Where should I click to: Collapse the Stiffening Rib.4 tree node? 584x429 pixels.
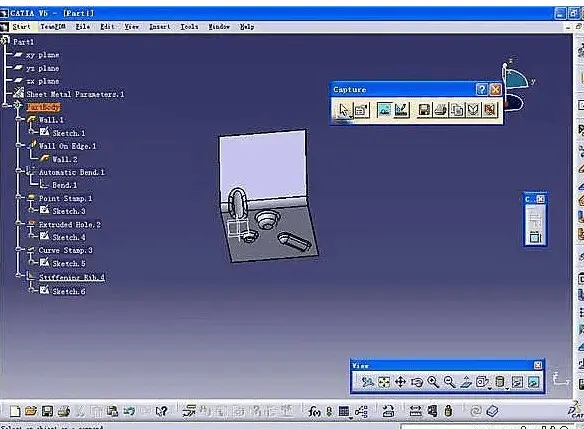coord(18,276)
